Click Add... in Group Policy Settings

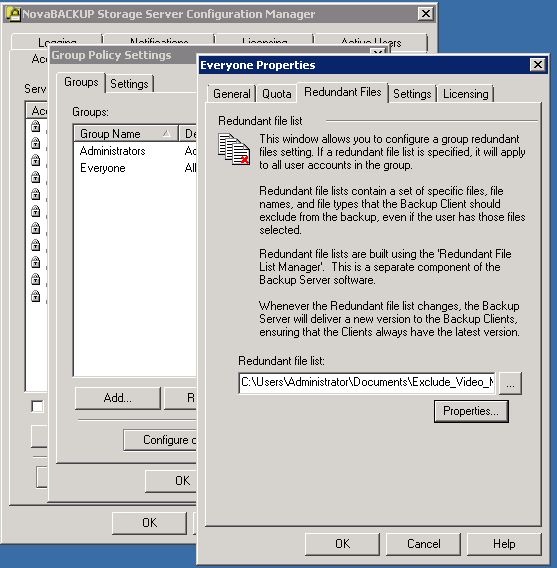118,398
